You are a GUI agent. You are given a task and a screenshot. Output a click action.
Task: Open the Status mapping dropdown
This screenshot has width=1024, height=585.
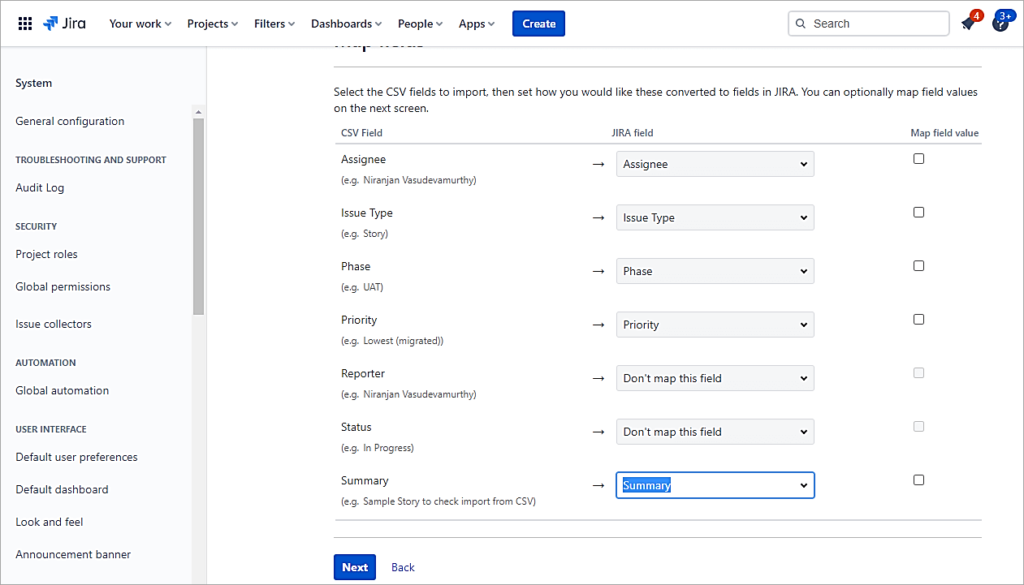tap(714, 431)
